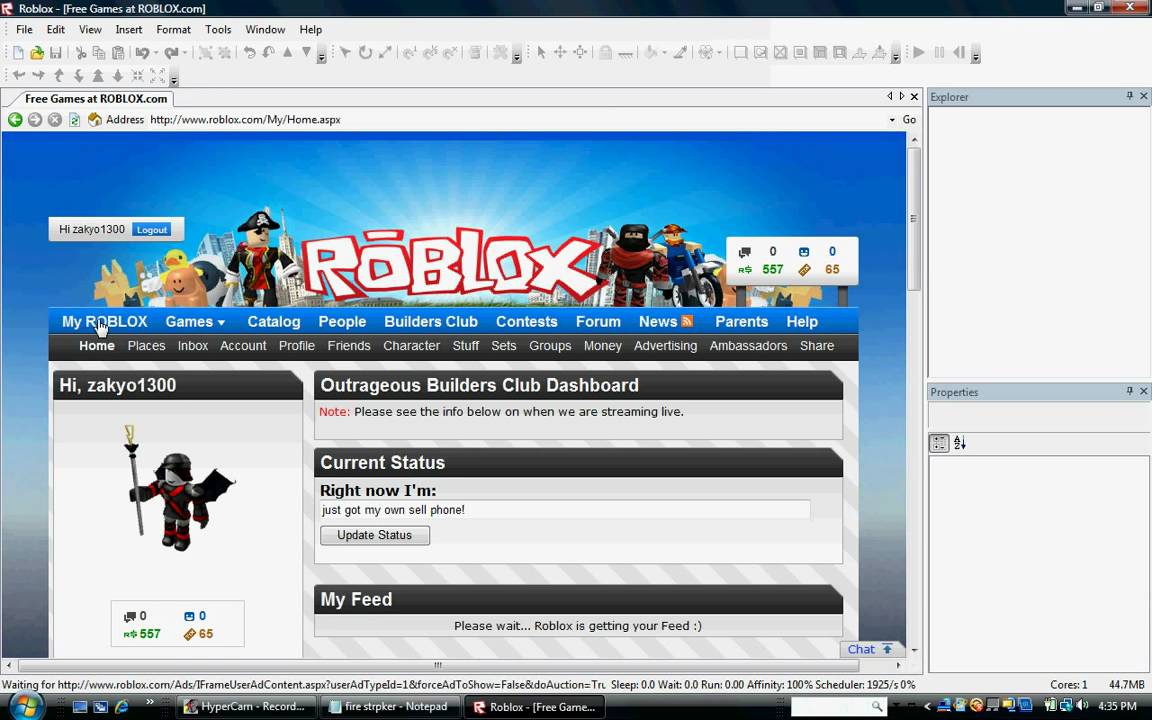Screen dimensions: 1152x720
Task: Click the Open file folder icon
Action: [37, 53]
